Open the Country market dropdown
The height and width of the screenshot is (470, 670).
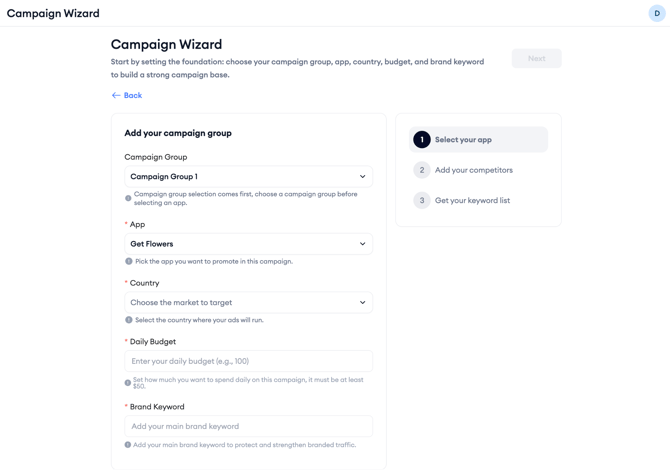click(x=248, y=302)
